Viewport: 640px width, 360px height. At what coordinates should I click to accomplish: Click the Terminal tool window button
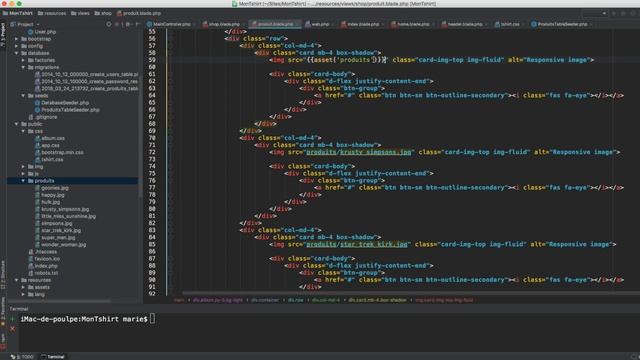tap(53, 357)
